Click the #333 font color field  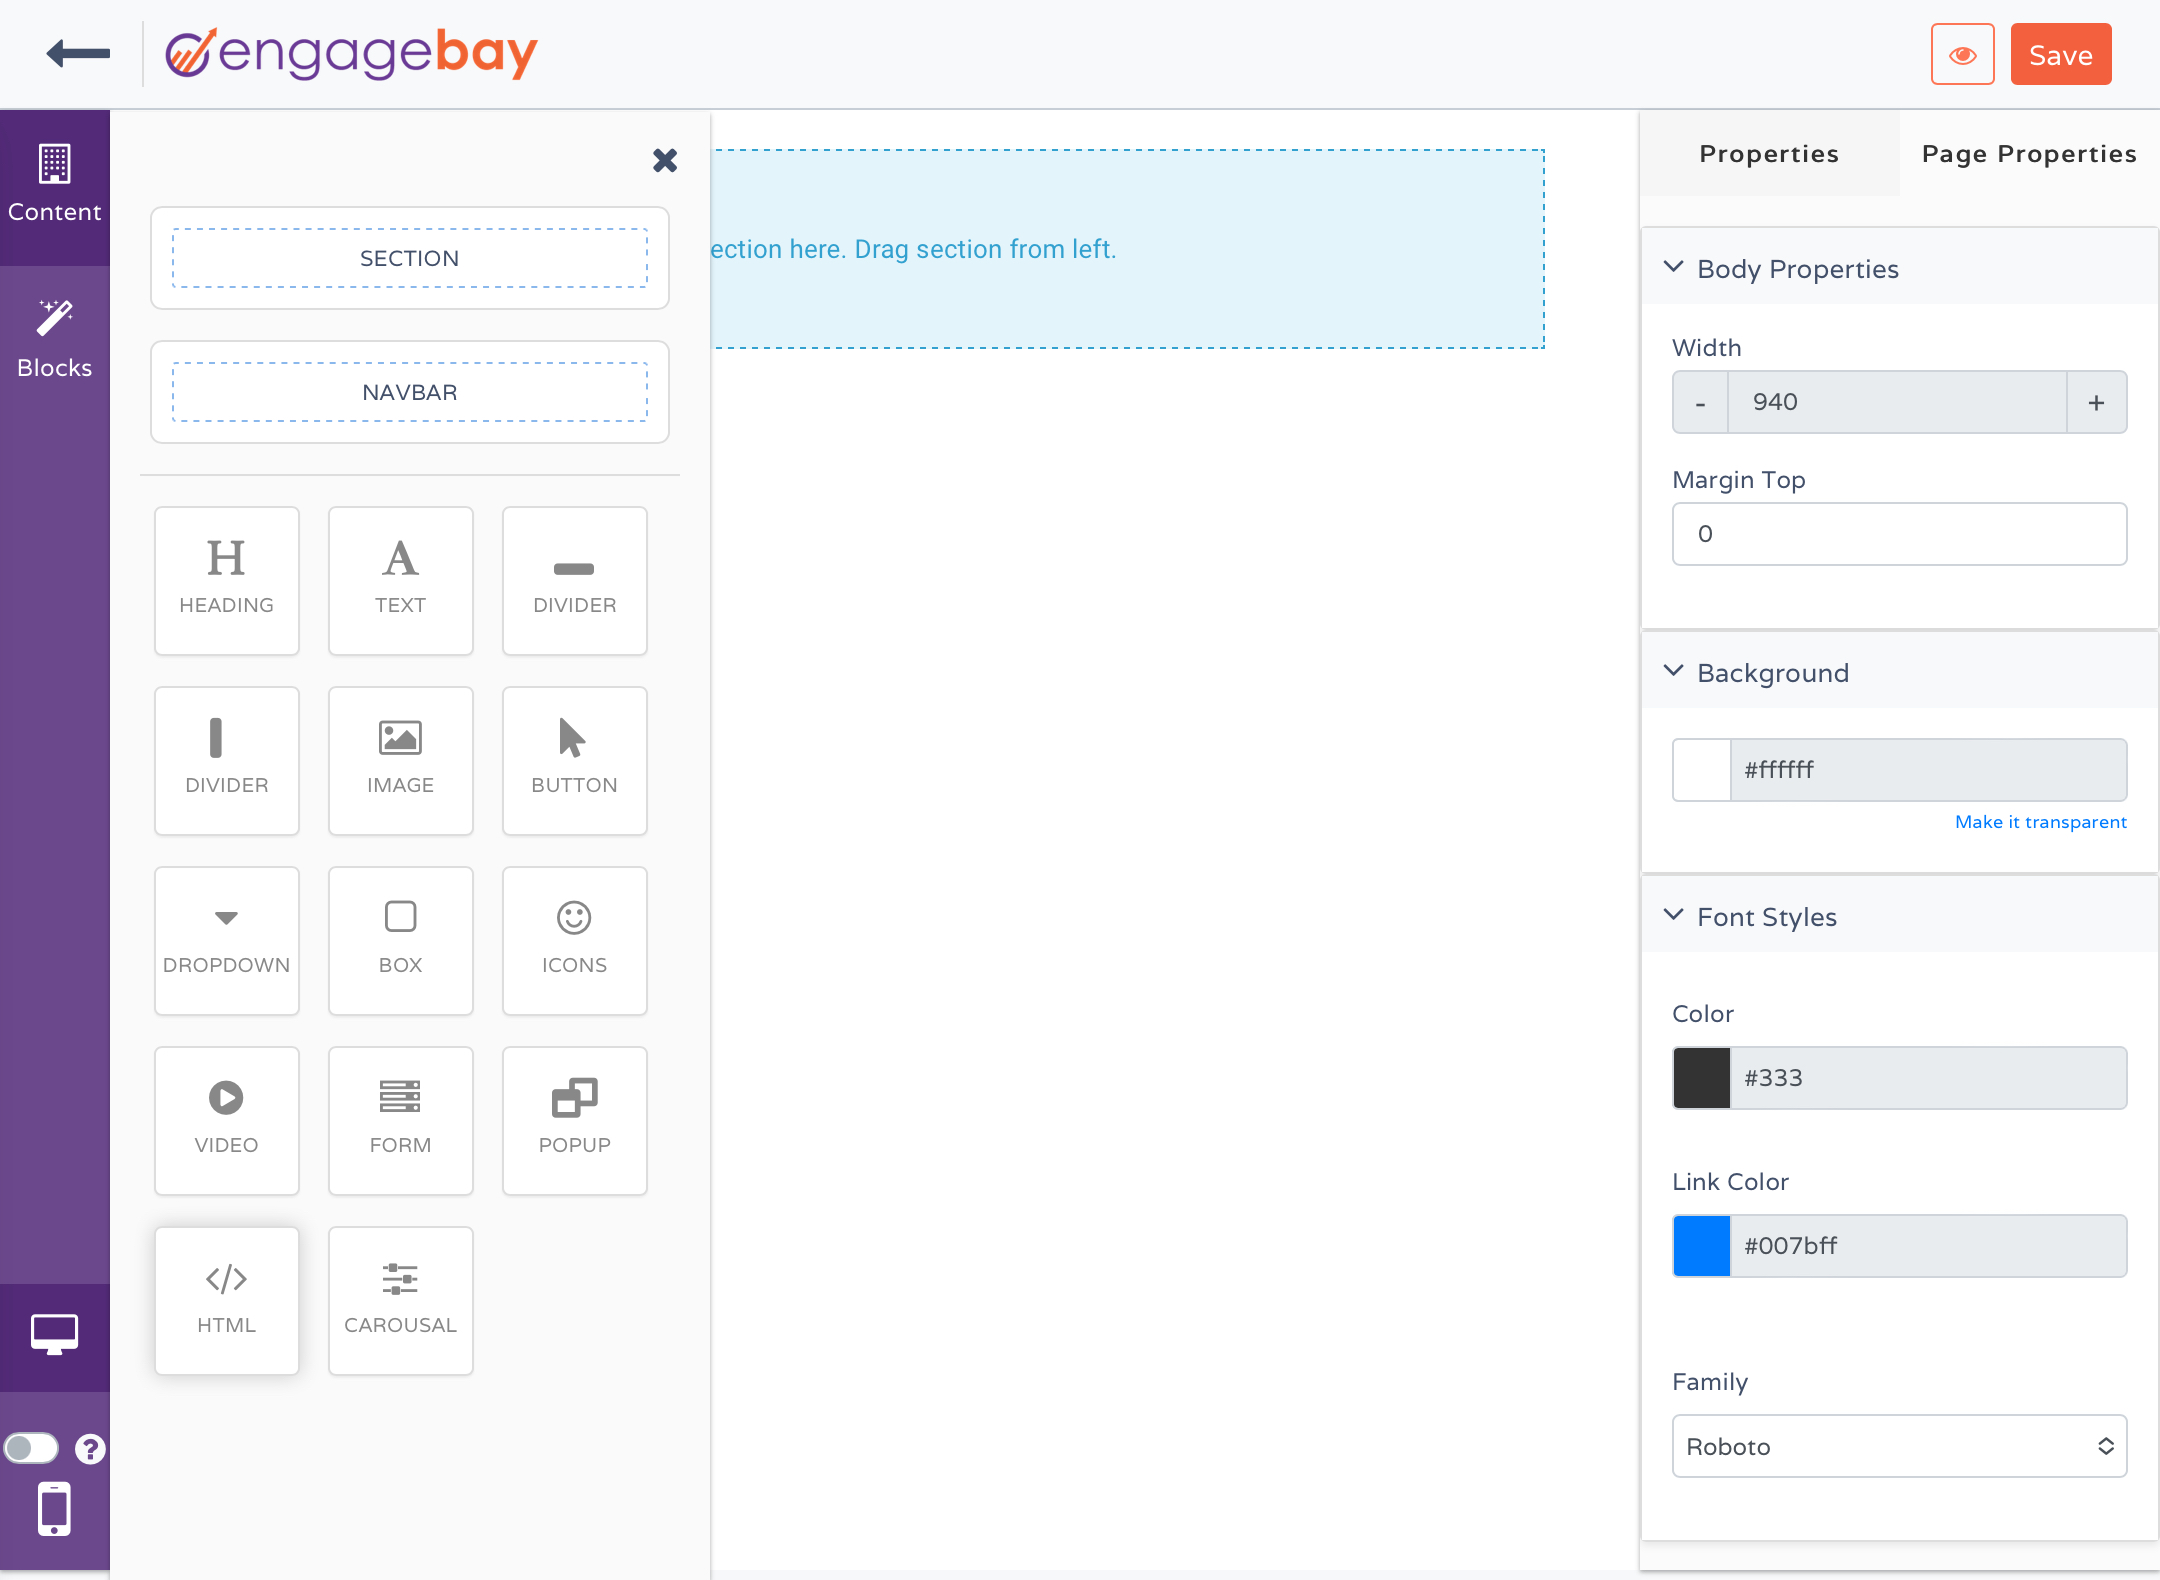click(1929, 1078)
